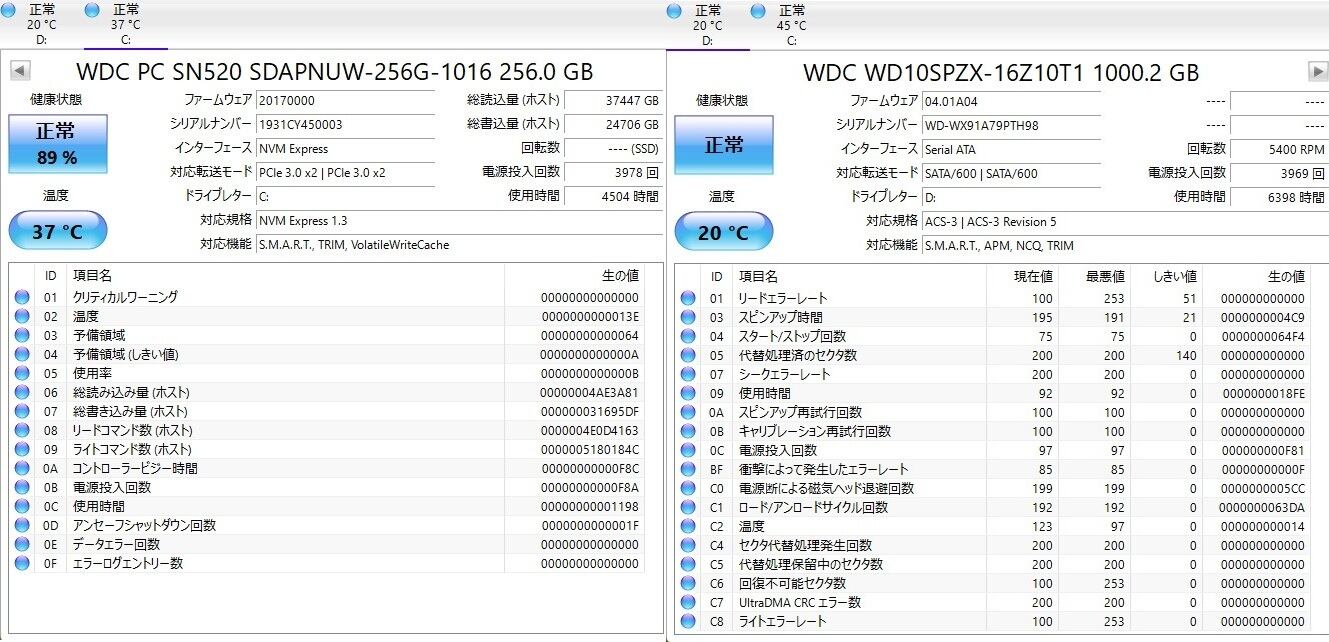Click the status orb for クリティカルワーニング row

pos(22,297)
